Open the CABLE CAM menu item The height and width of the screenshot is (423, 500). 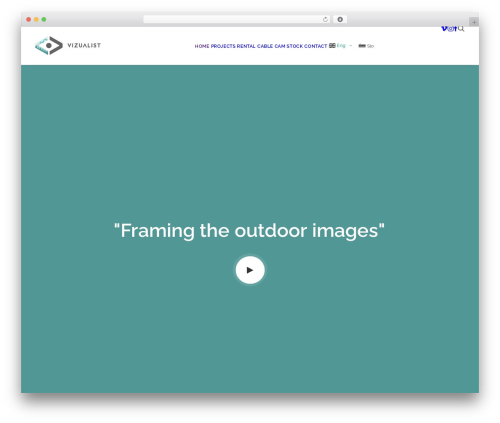[271, 46]
